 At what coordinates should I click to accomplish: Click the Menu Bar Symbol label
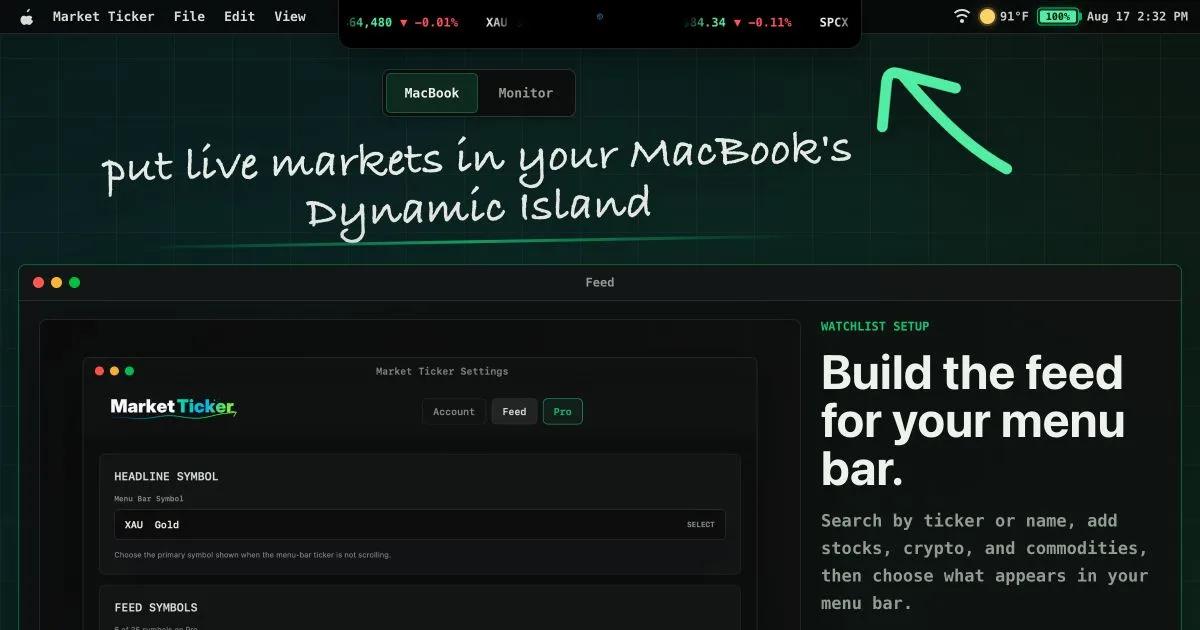[149, 499]
